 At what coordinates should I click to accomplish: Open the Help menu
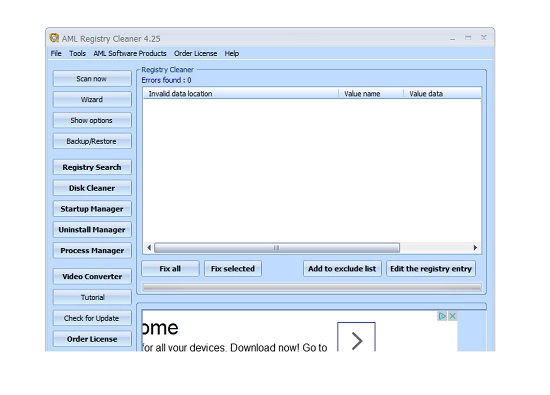[x=232, y=53]
